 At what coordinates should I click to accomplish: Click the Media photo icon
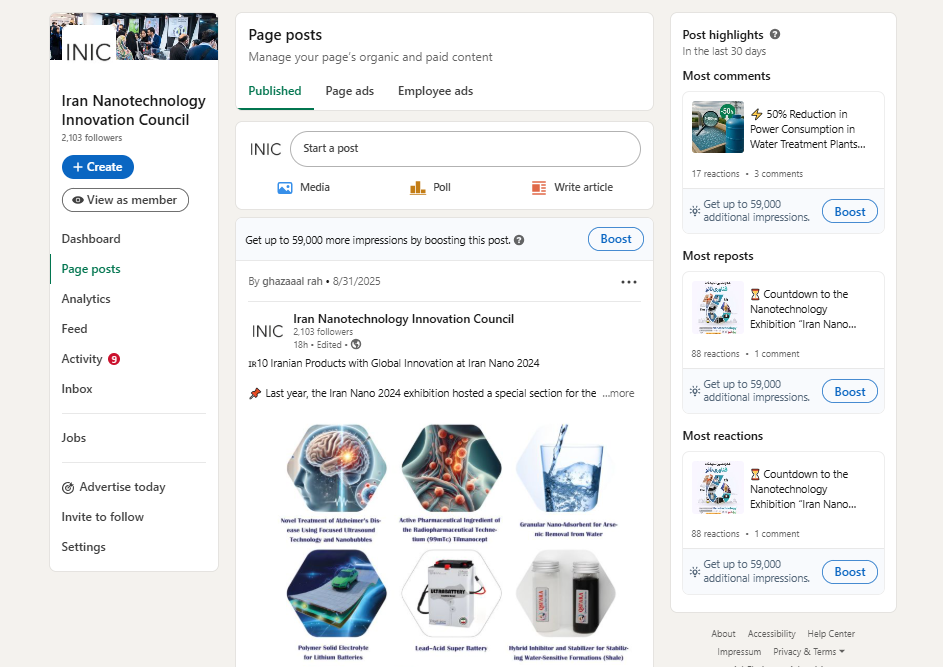click(285, 187)
